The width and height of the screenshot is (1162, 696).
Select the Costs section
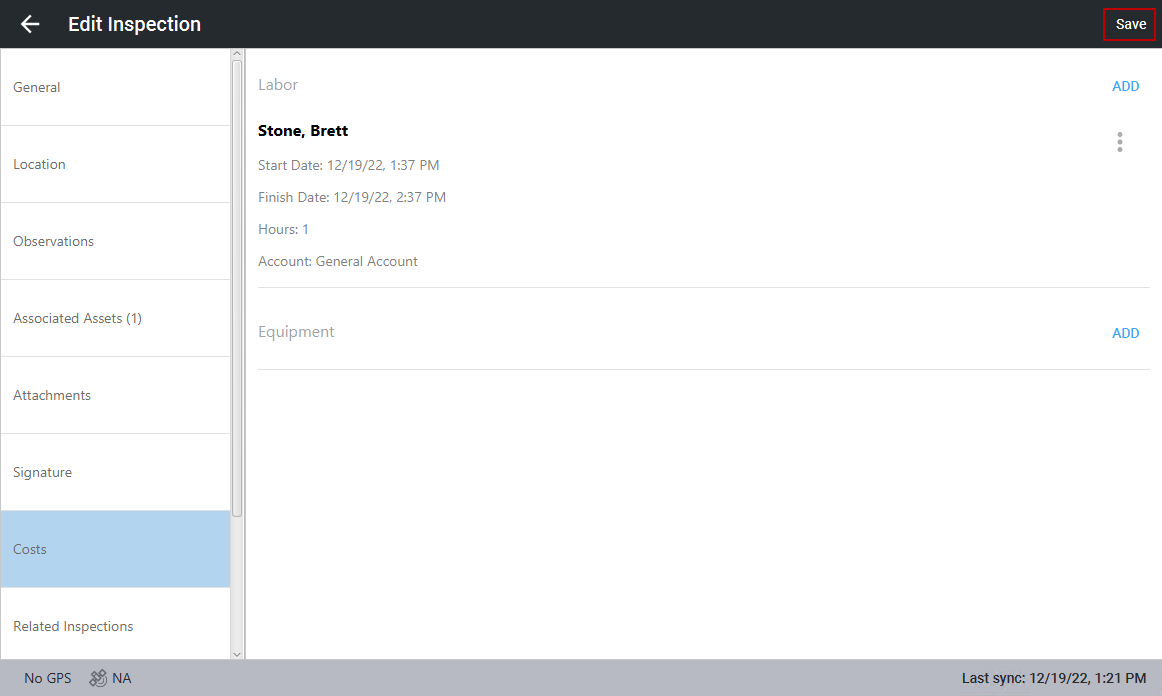(x=115, y=549)
